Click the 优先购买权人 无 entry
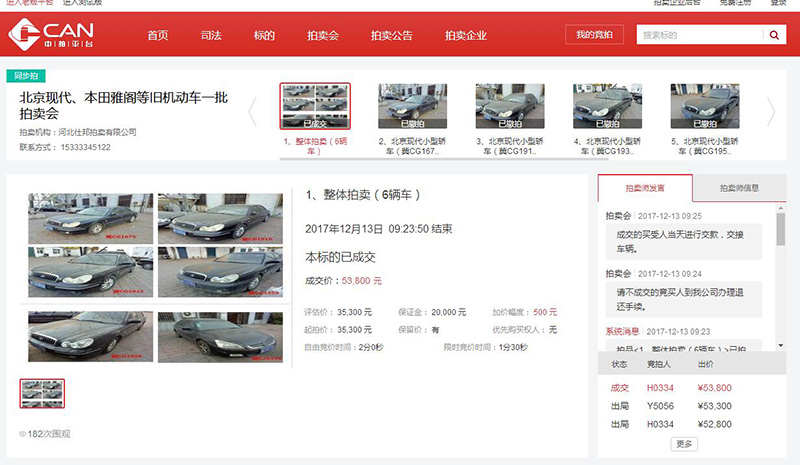This screenshot has height=465, width=800. click(x=524, y=330)
